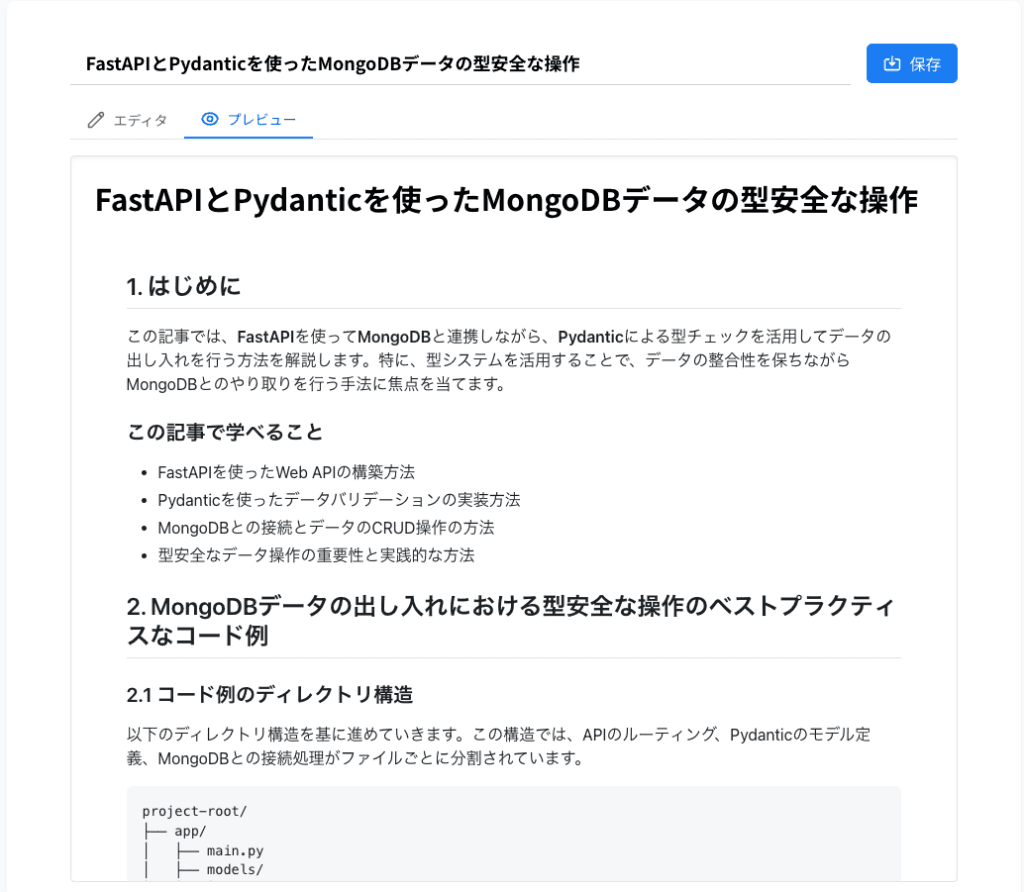Click the "models/" entry in the code block
Screen dimensions: 1024x892
235,870
